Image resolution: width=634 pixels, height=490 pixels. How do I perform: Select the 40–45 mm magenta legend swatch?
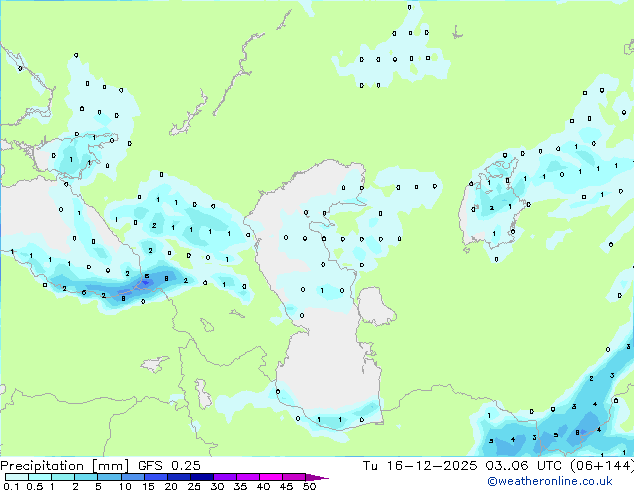(271, 477)
